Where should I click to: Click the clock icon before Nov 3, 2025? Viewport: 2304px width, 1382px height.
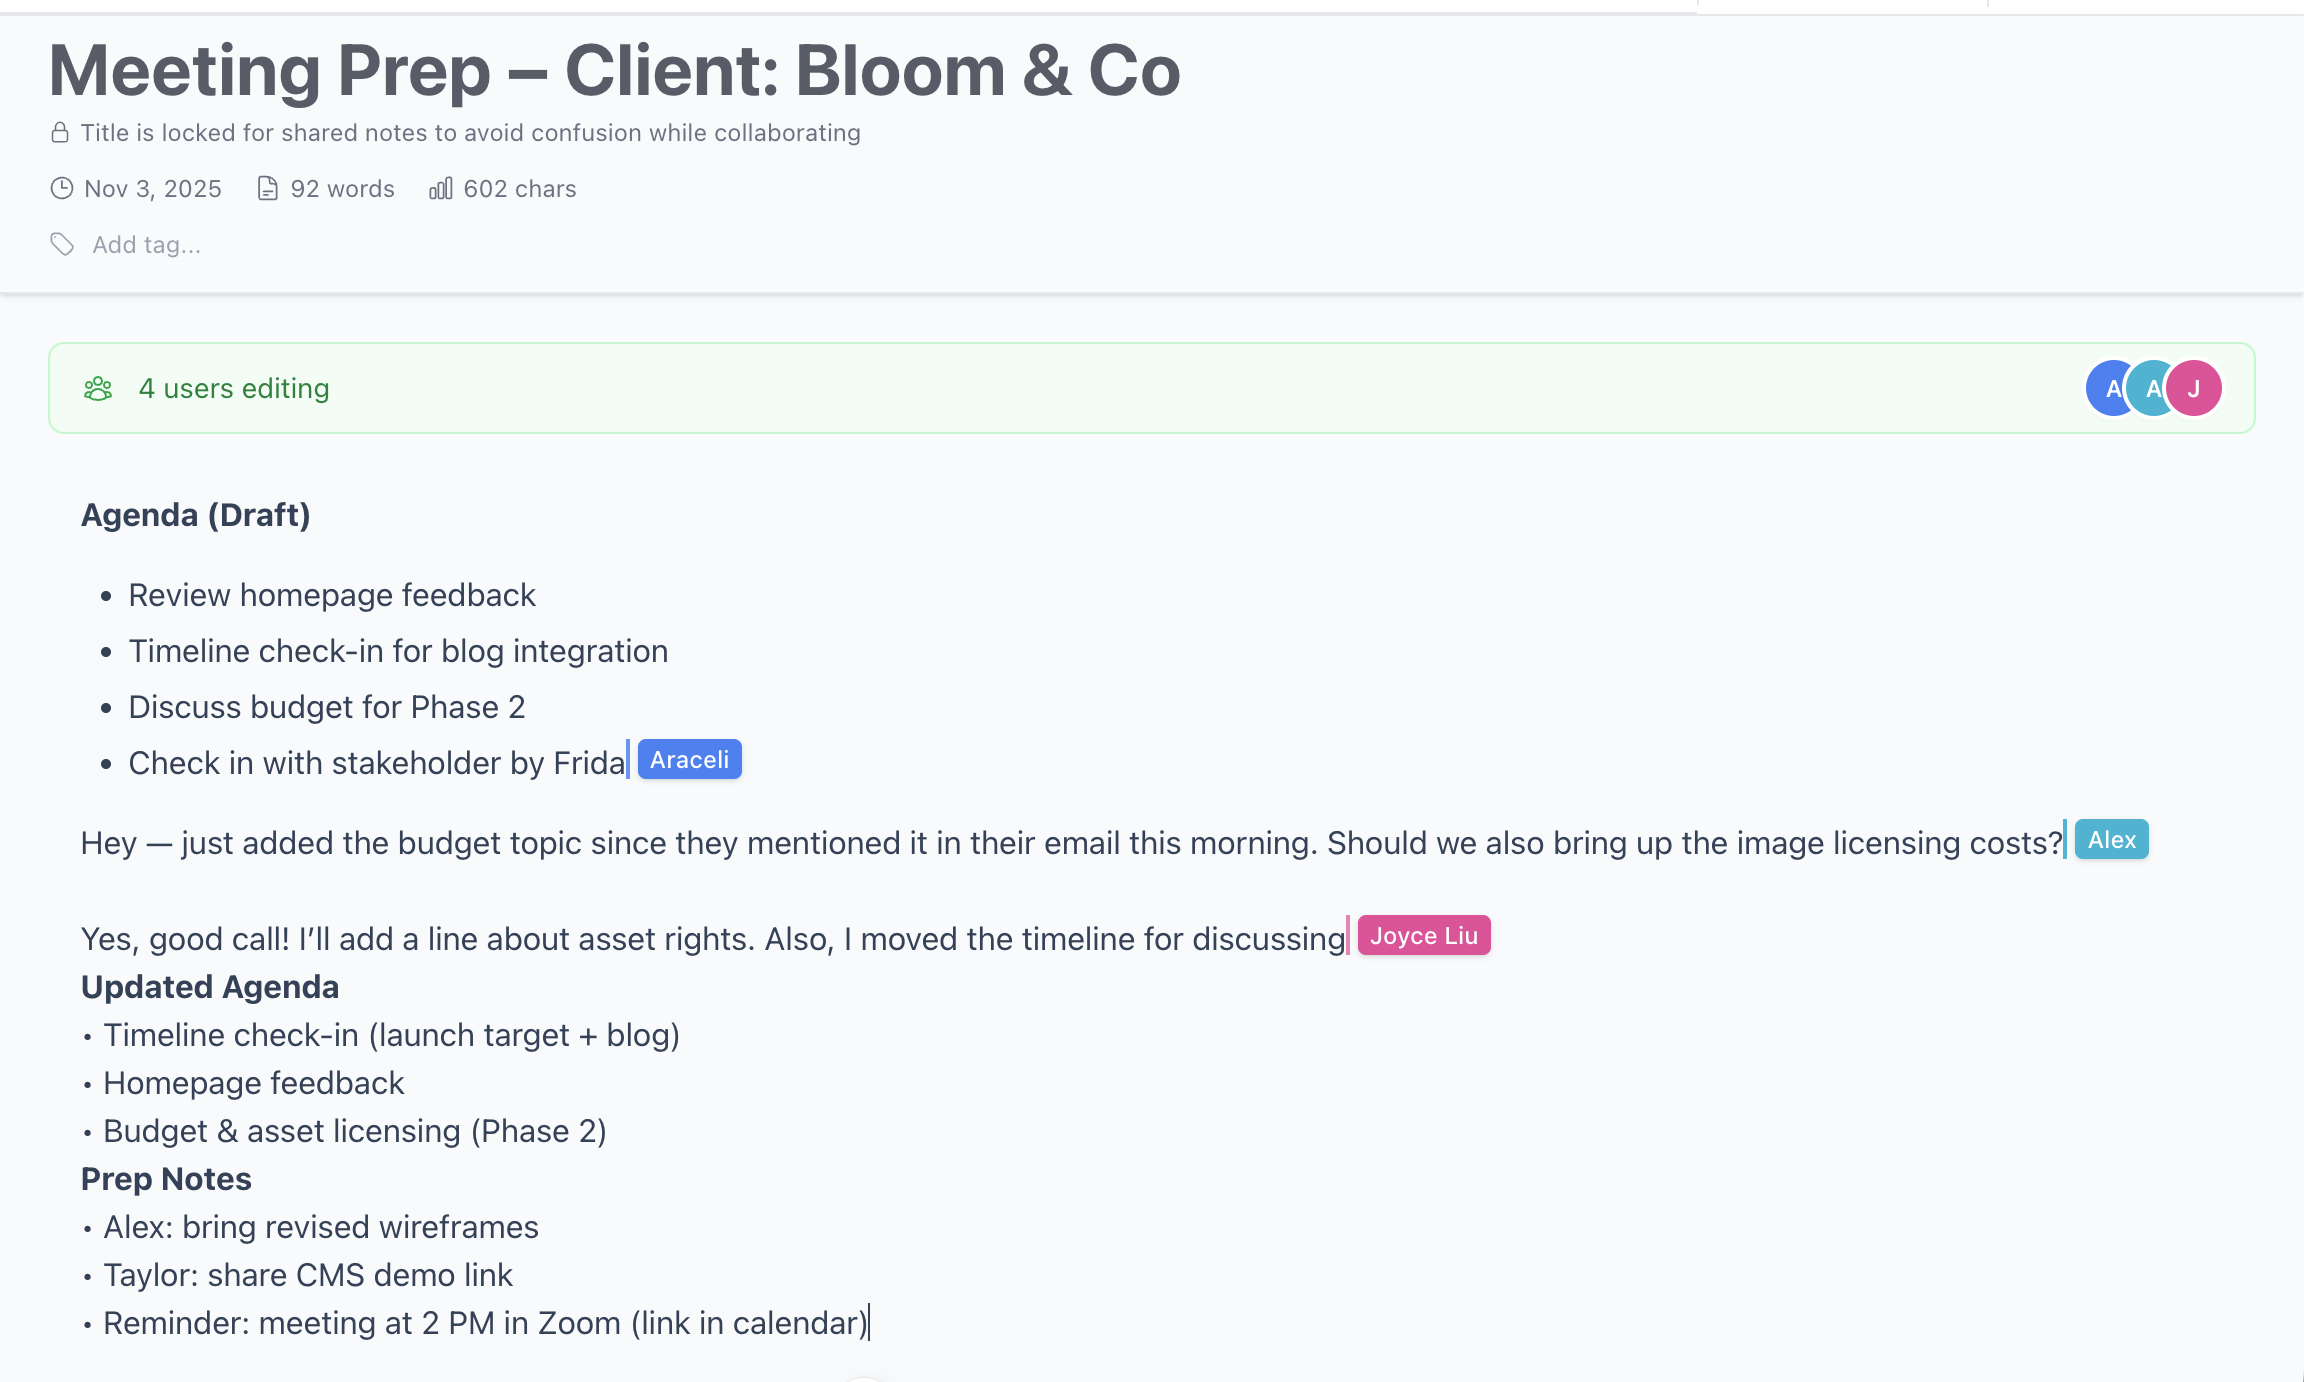tap(61, 188)
